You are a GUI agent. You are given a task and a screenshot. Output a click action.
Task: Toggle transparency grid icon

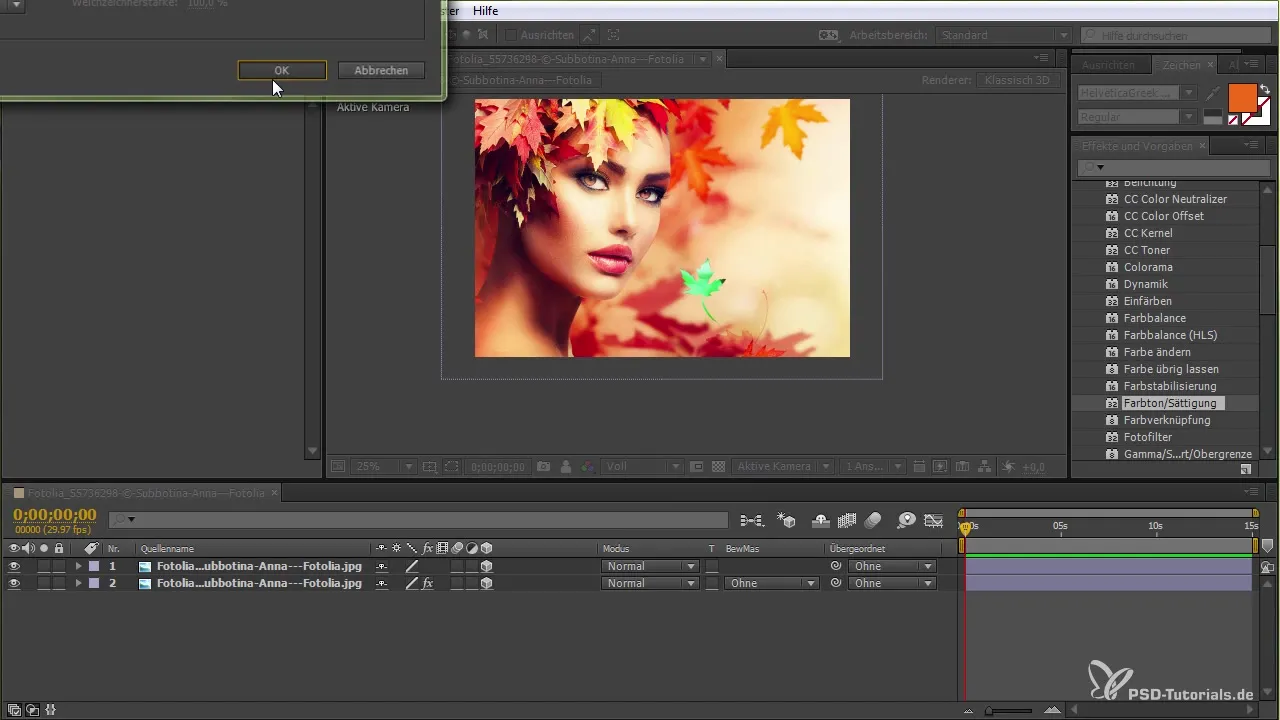click(x=718, y=467)
